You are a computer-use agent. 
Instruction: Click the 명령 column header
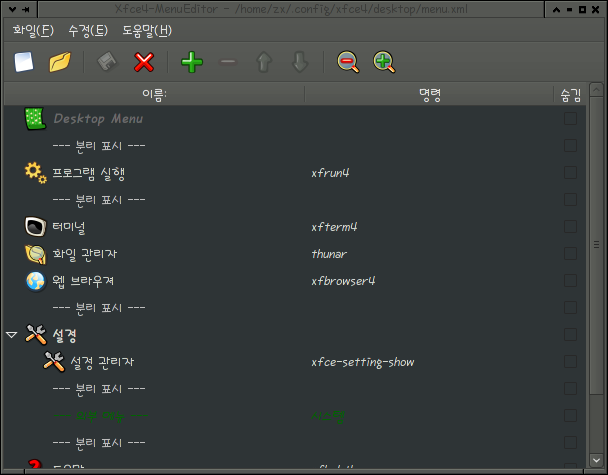[x=429, y=94]
